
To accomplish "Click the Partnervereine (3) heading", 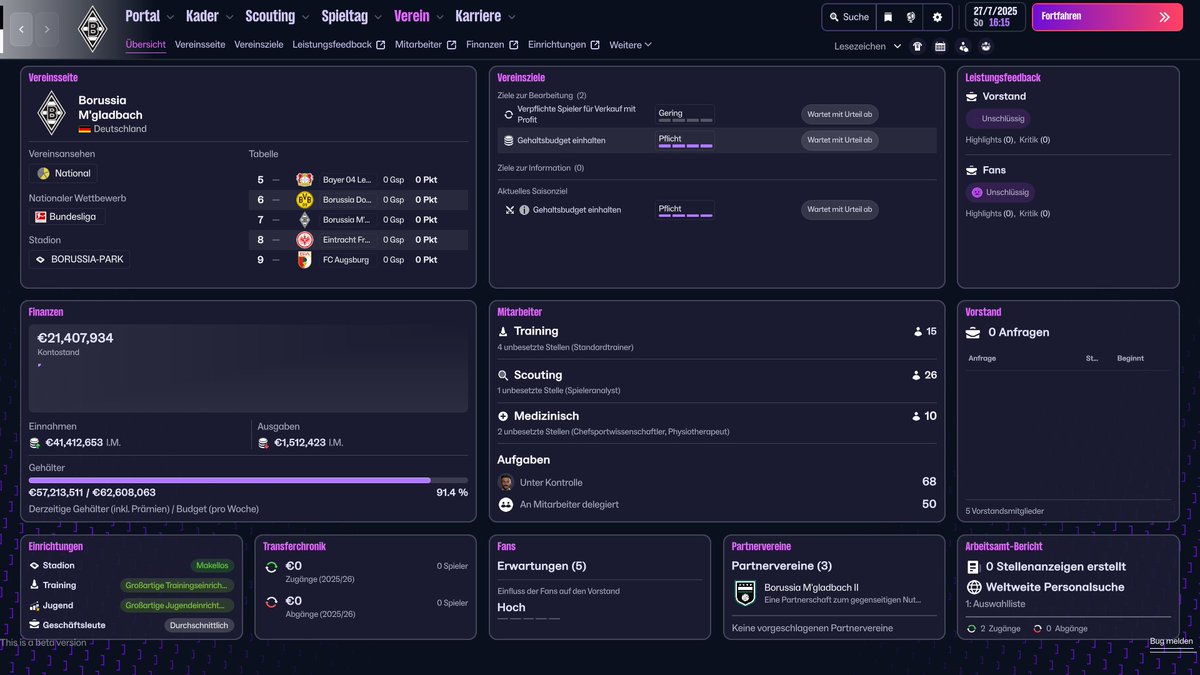I will click(x=782, y=566).
